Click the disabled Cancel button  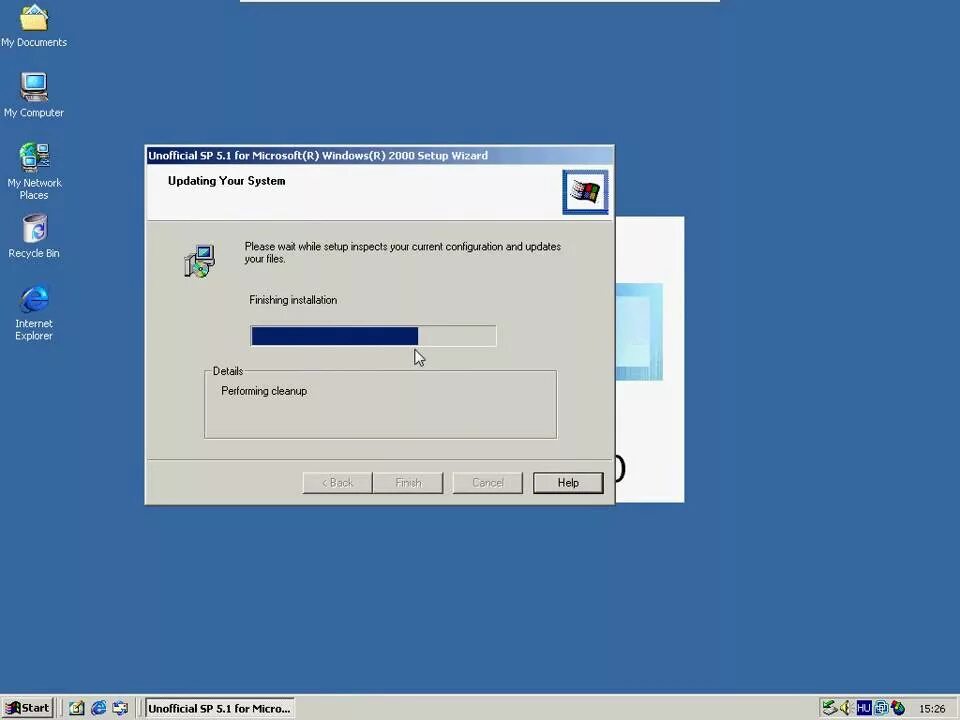(x=487, y=482)
